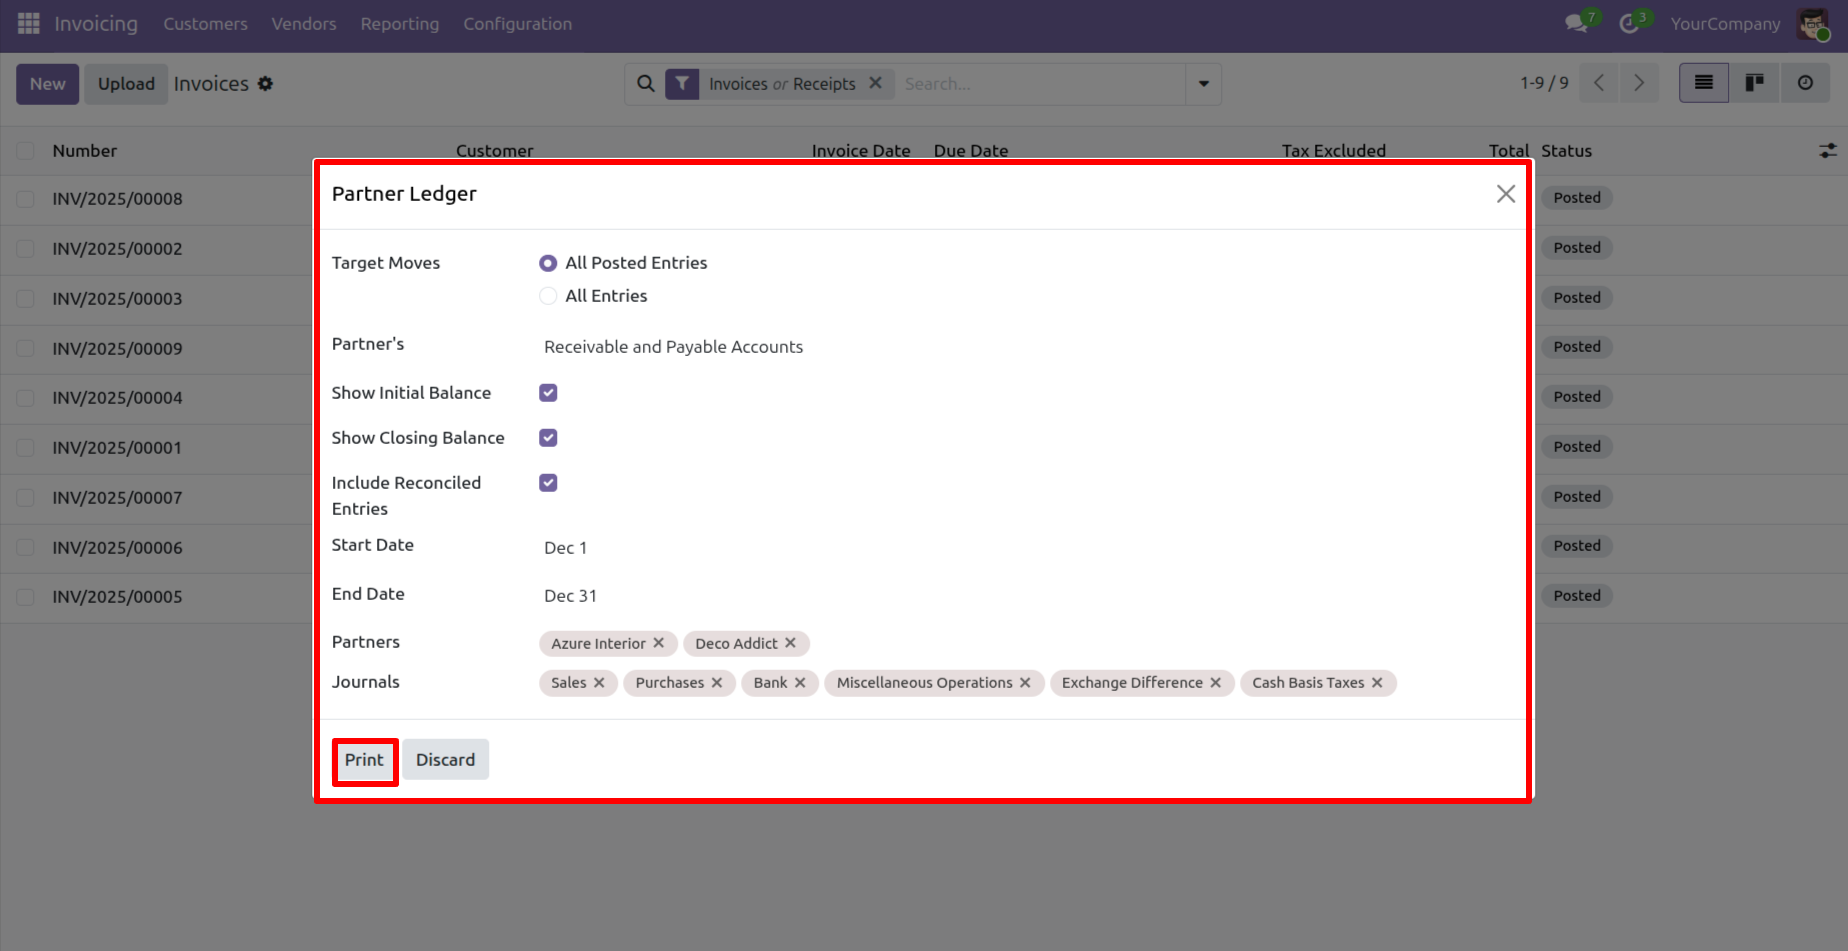Switch to kanban view
The width and height of the screenshot is (1848, 951).
tap(1754, 83)
